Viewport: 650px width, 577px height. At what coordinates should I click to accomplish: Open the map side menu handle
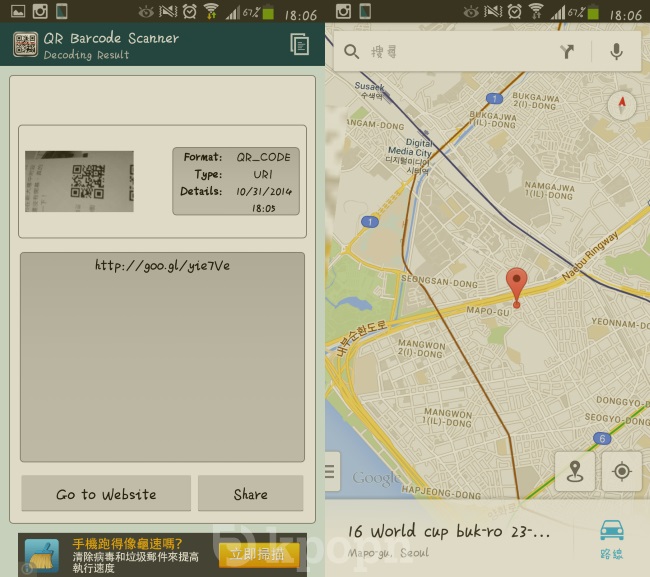[331, 472]
